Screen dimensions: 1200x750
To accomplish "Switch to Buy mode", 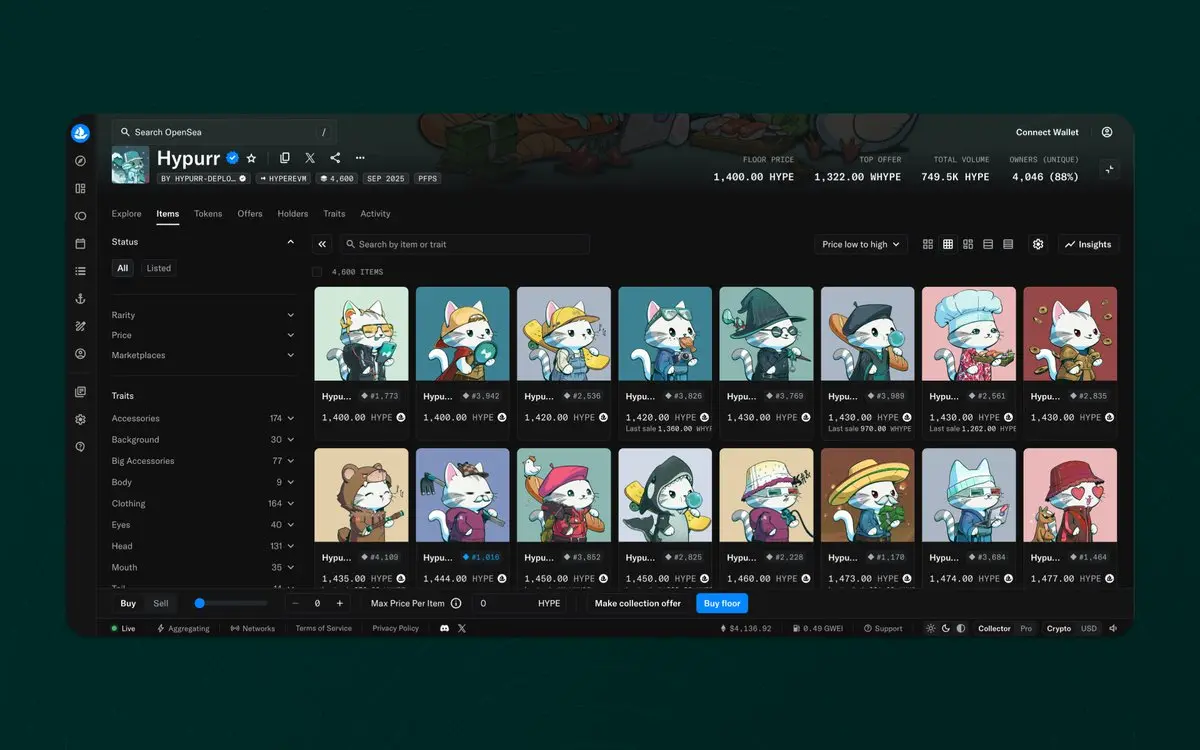I will point(128,603).
